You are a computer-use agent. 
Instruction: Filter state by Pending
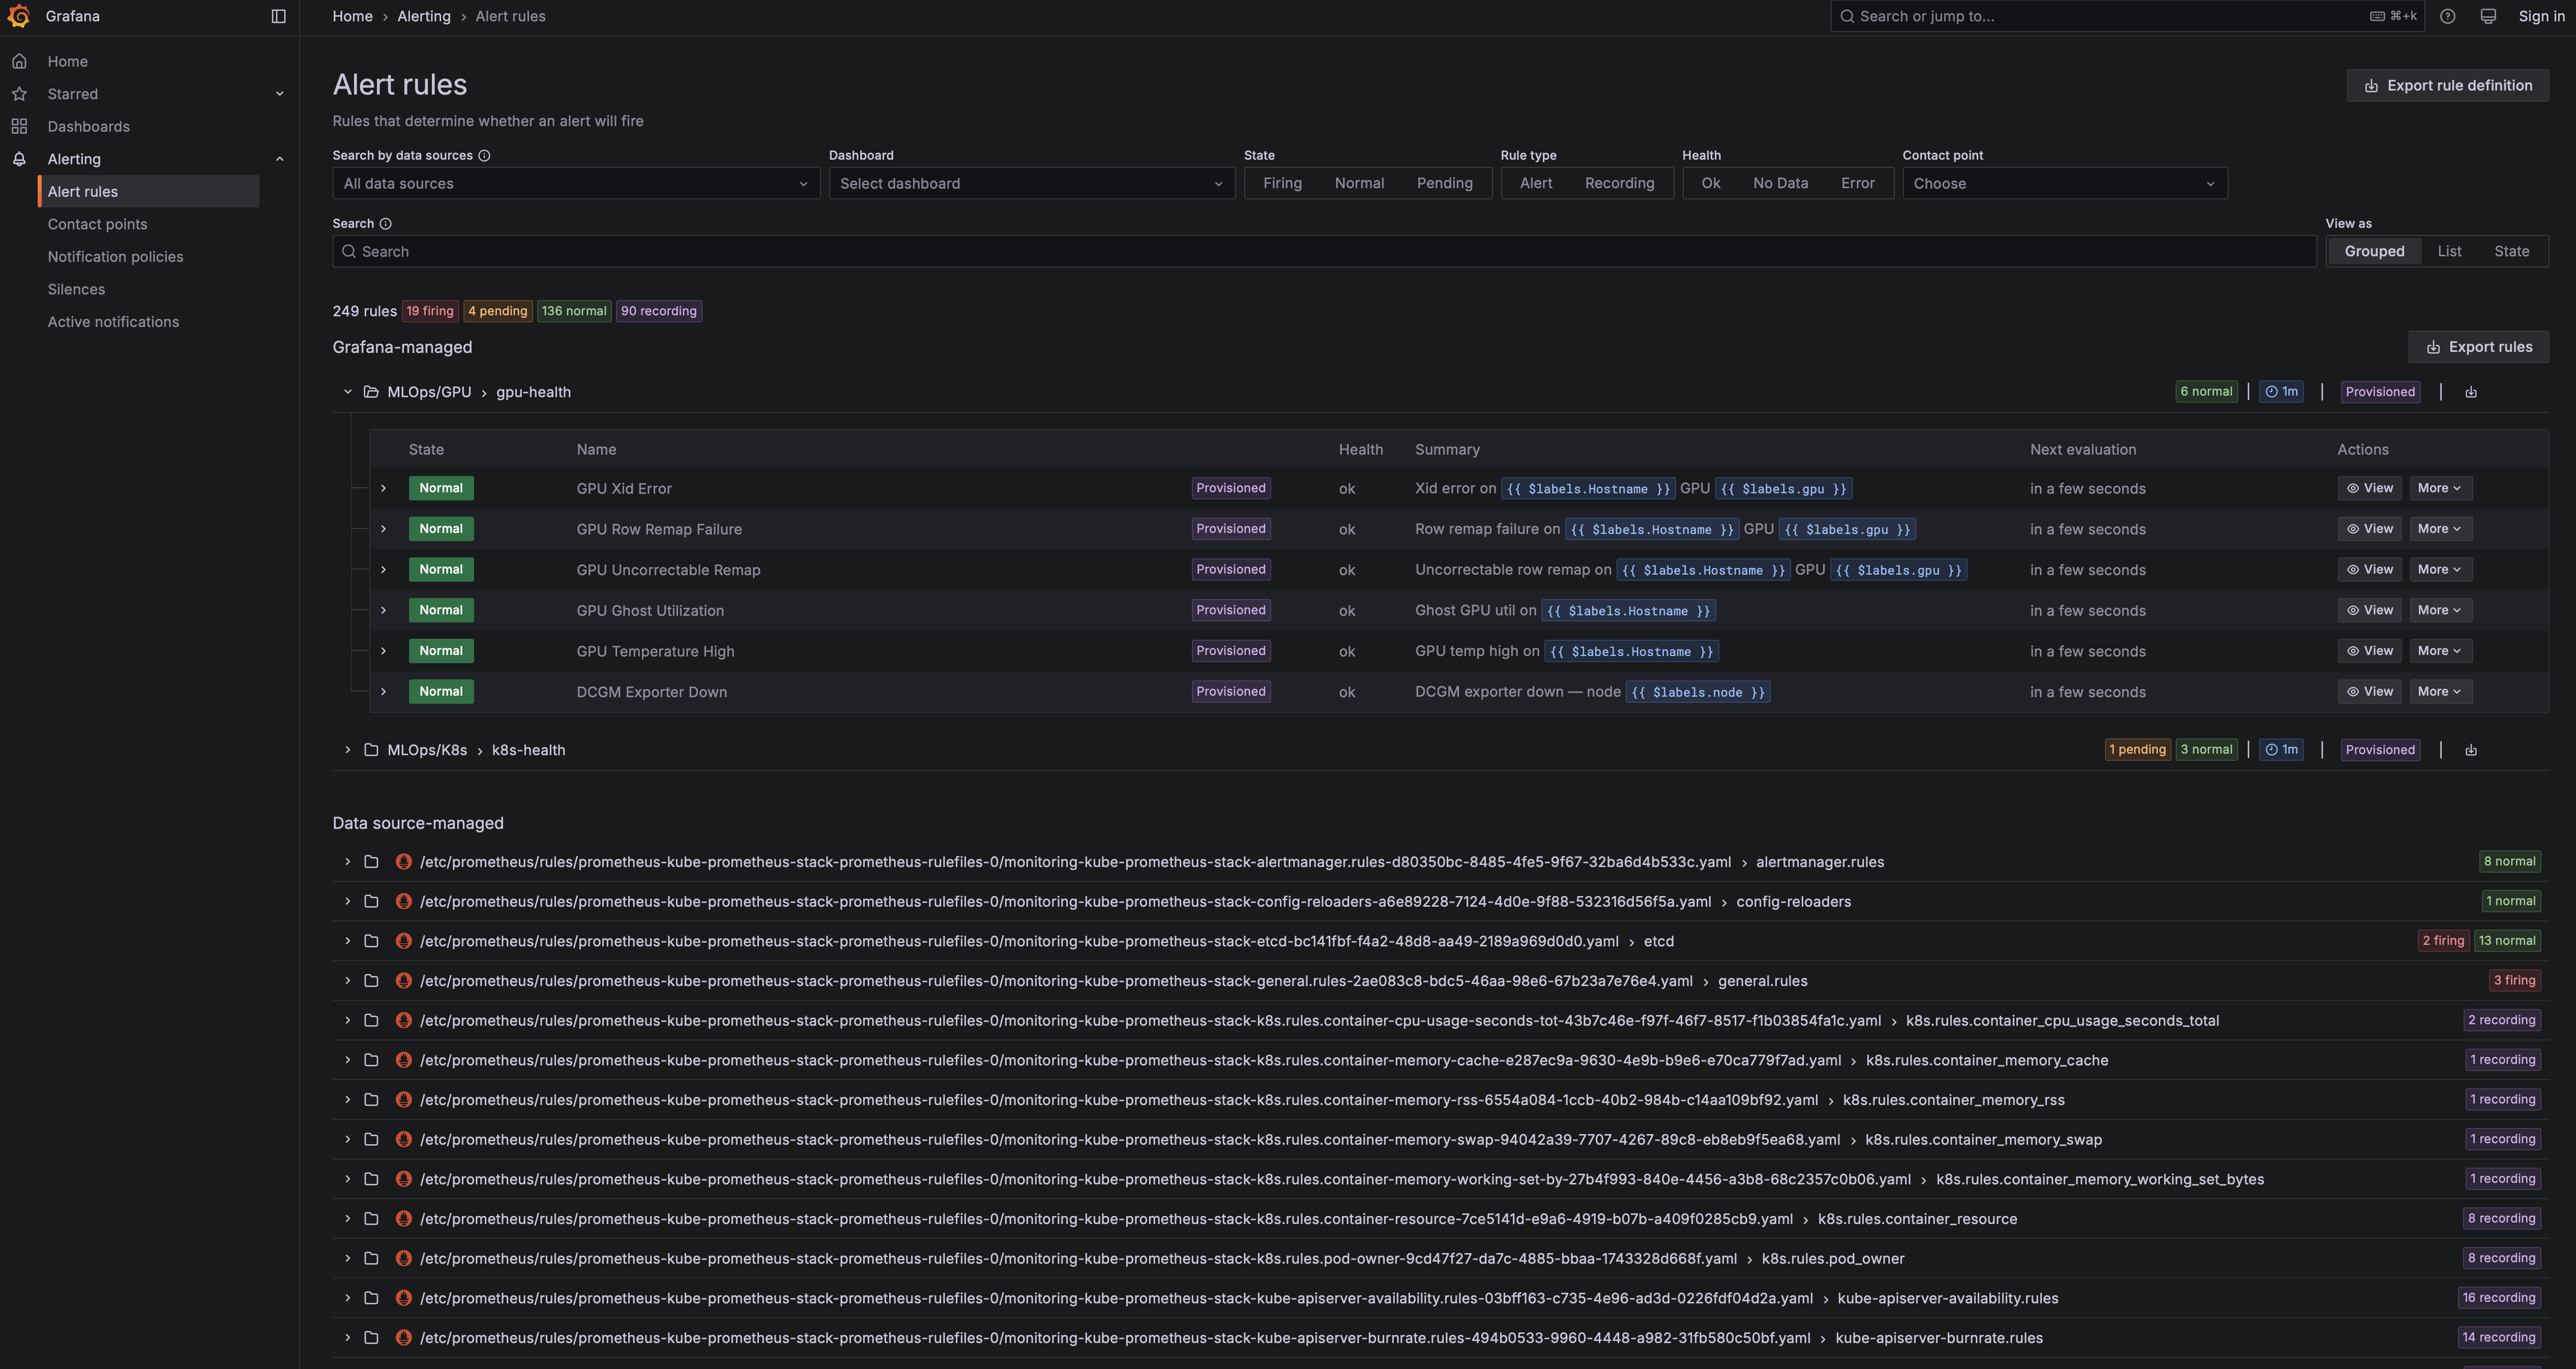1445,183
